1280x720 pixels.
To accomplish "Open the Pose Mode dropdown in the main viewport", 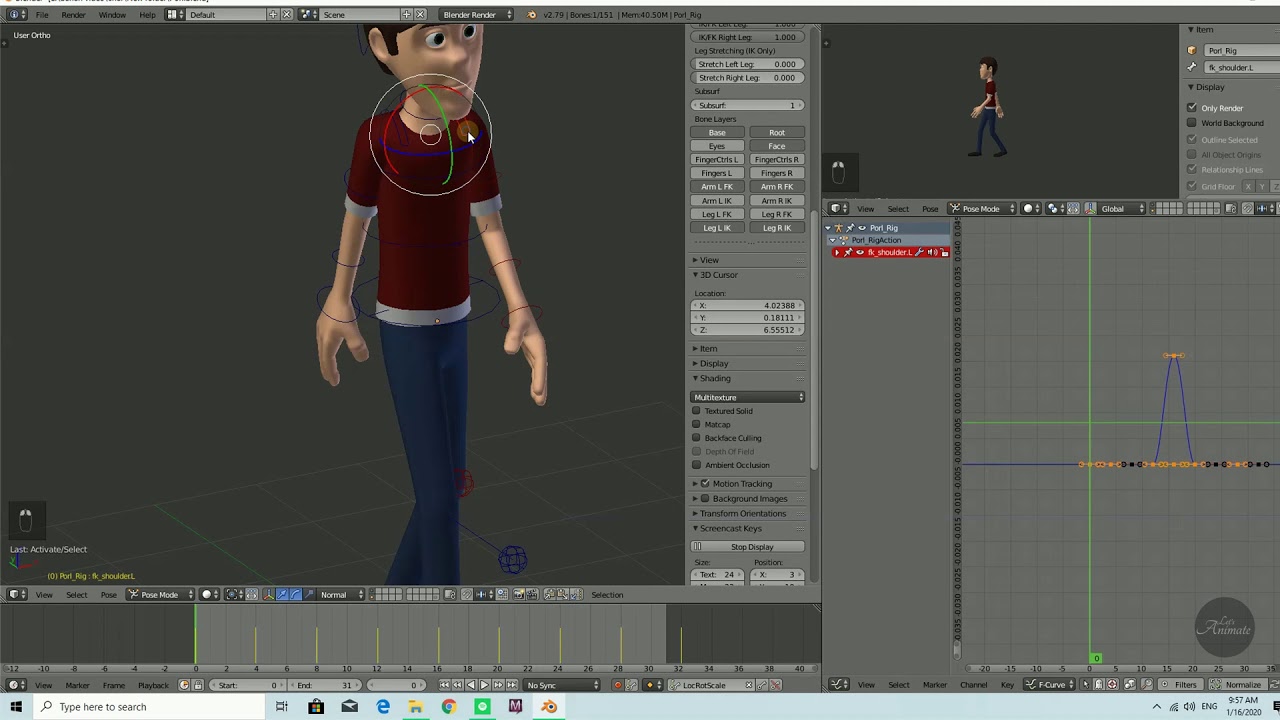I will (x=160, y=595).
